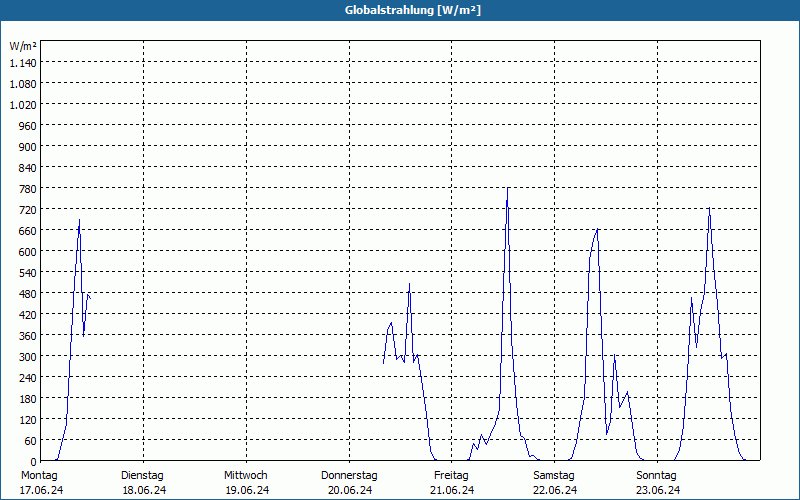800x500 pixels.
Task: Click the 180 axis label
Action: click(28, 398)
